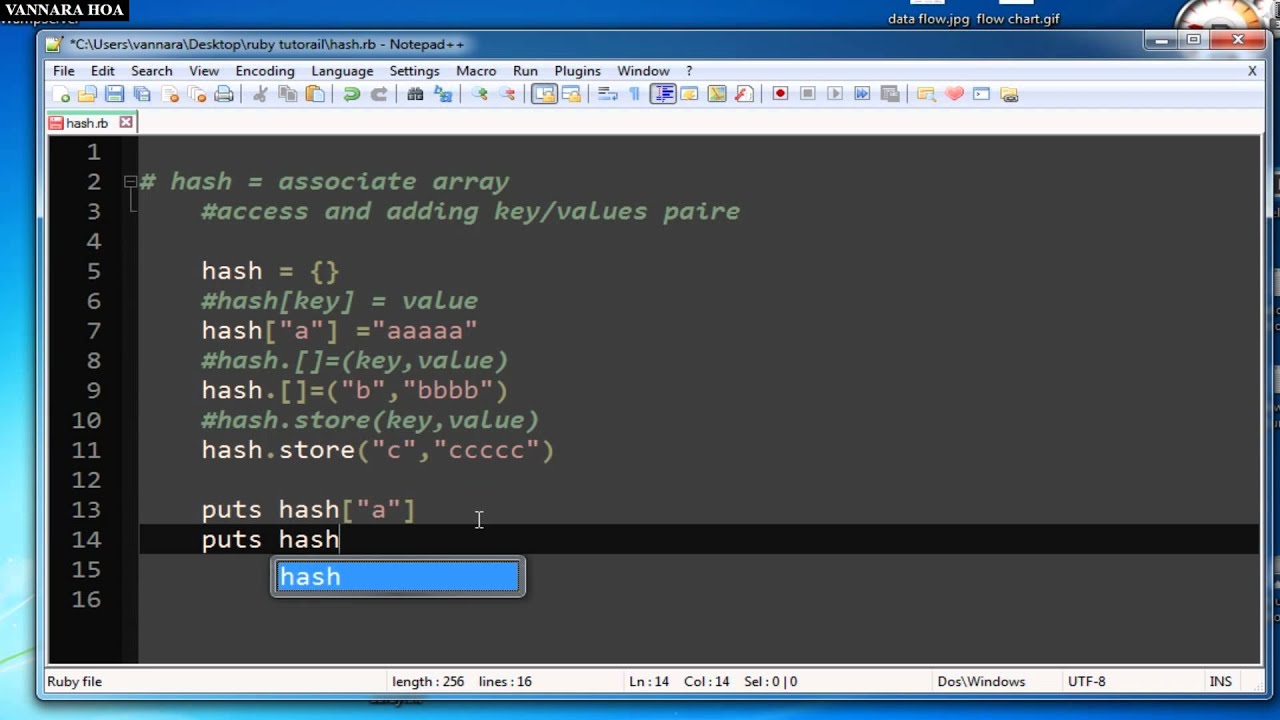This screenshot has width=1280, height=720.
Task: Click the Play macro toolbar icon
Action: [835, 94]
